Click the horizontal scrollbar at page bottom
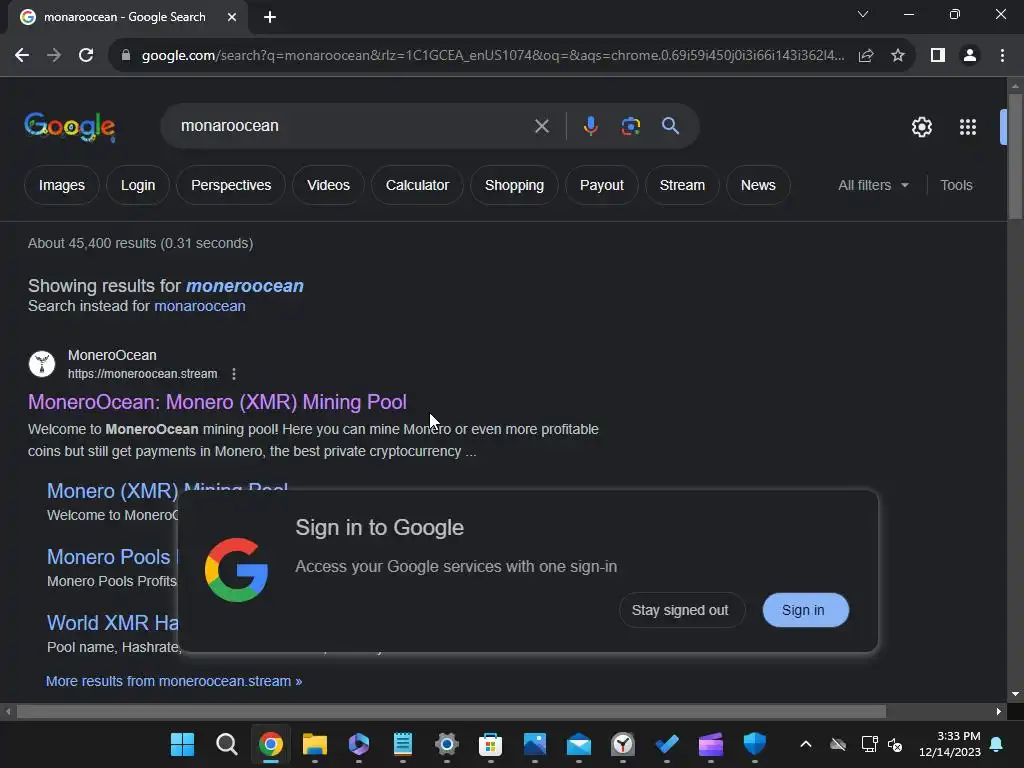This screenshot has height=768, width=1024. coord(451,711)
